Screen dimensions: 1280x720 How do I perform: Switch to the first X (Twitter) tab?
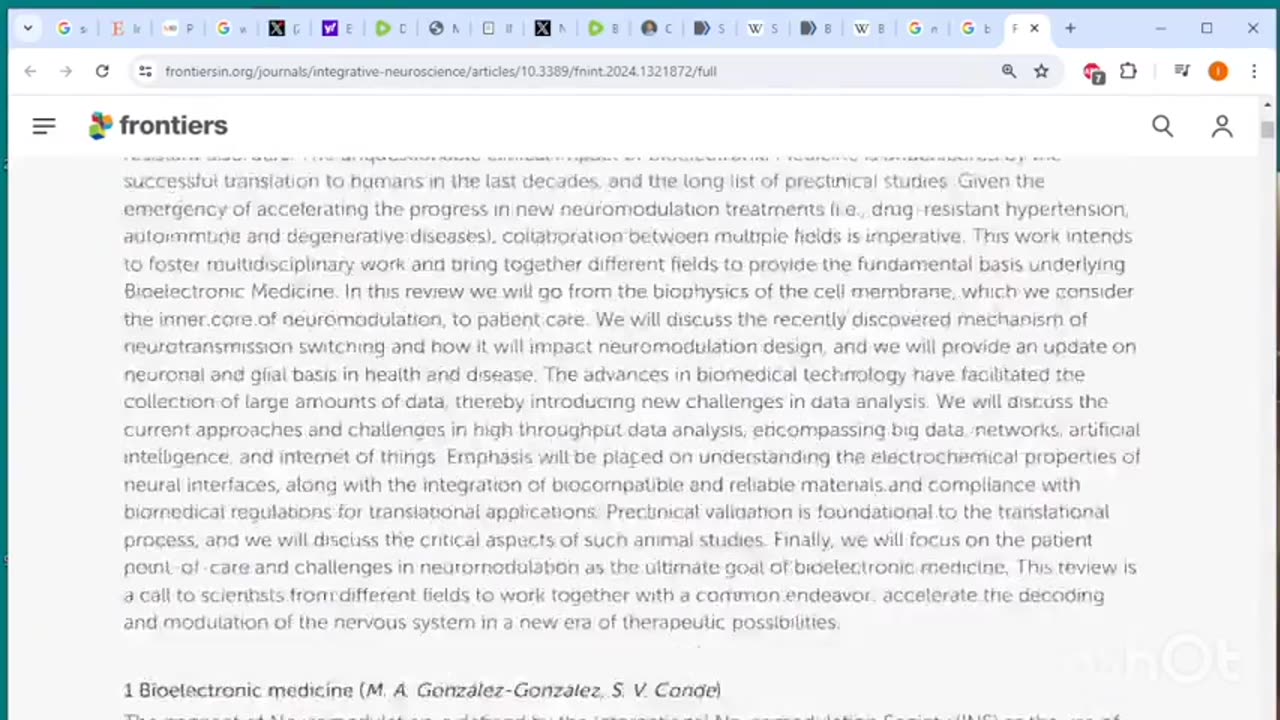283,28
